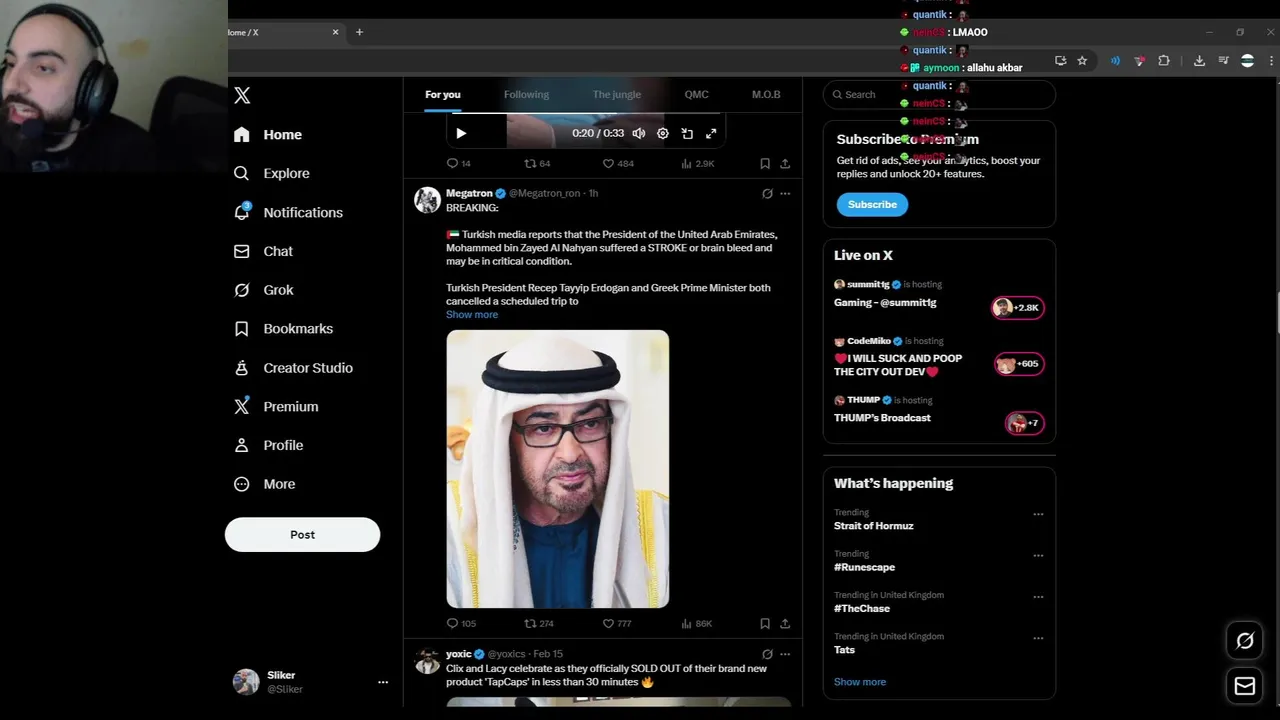Open the Explore page
Image resolution: width=1280 pixels, height=720 pixels.
[272, 173]
